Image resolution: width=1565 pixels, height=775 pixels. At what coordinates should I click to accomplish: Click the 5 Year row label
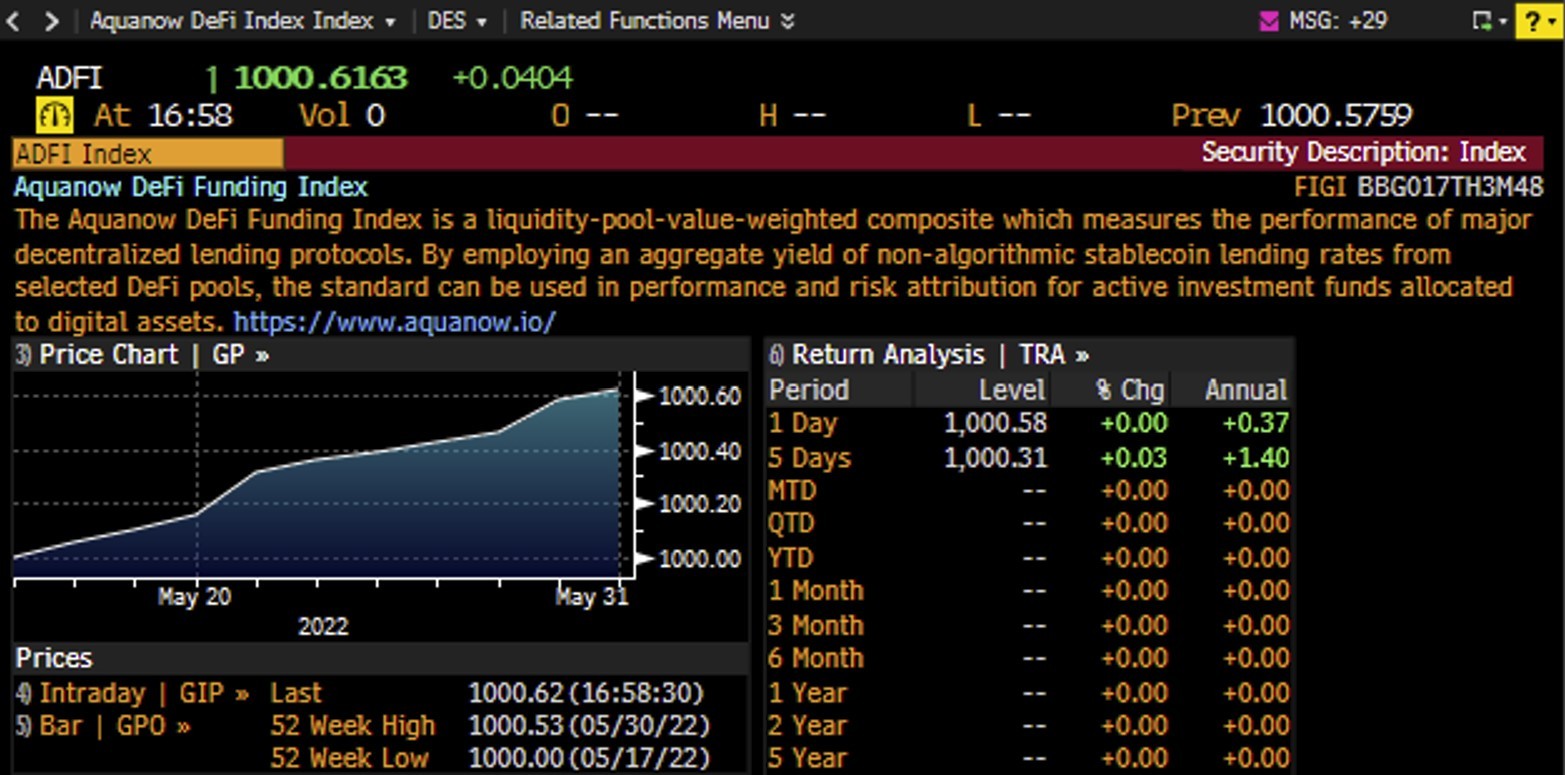(x=807, y=759)
